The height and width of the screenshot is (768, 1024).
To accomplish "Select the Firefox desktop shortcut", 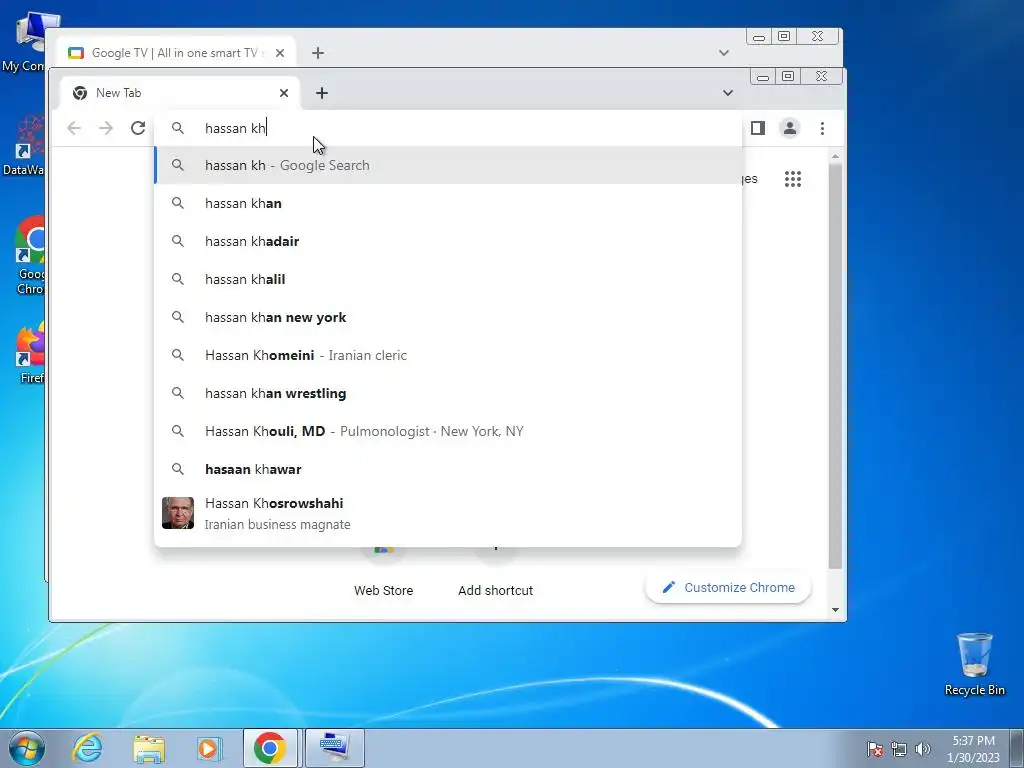I will click(x=29, y=353).
